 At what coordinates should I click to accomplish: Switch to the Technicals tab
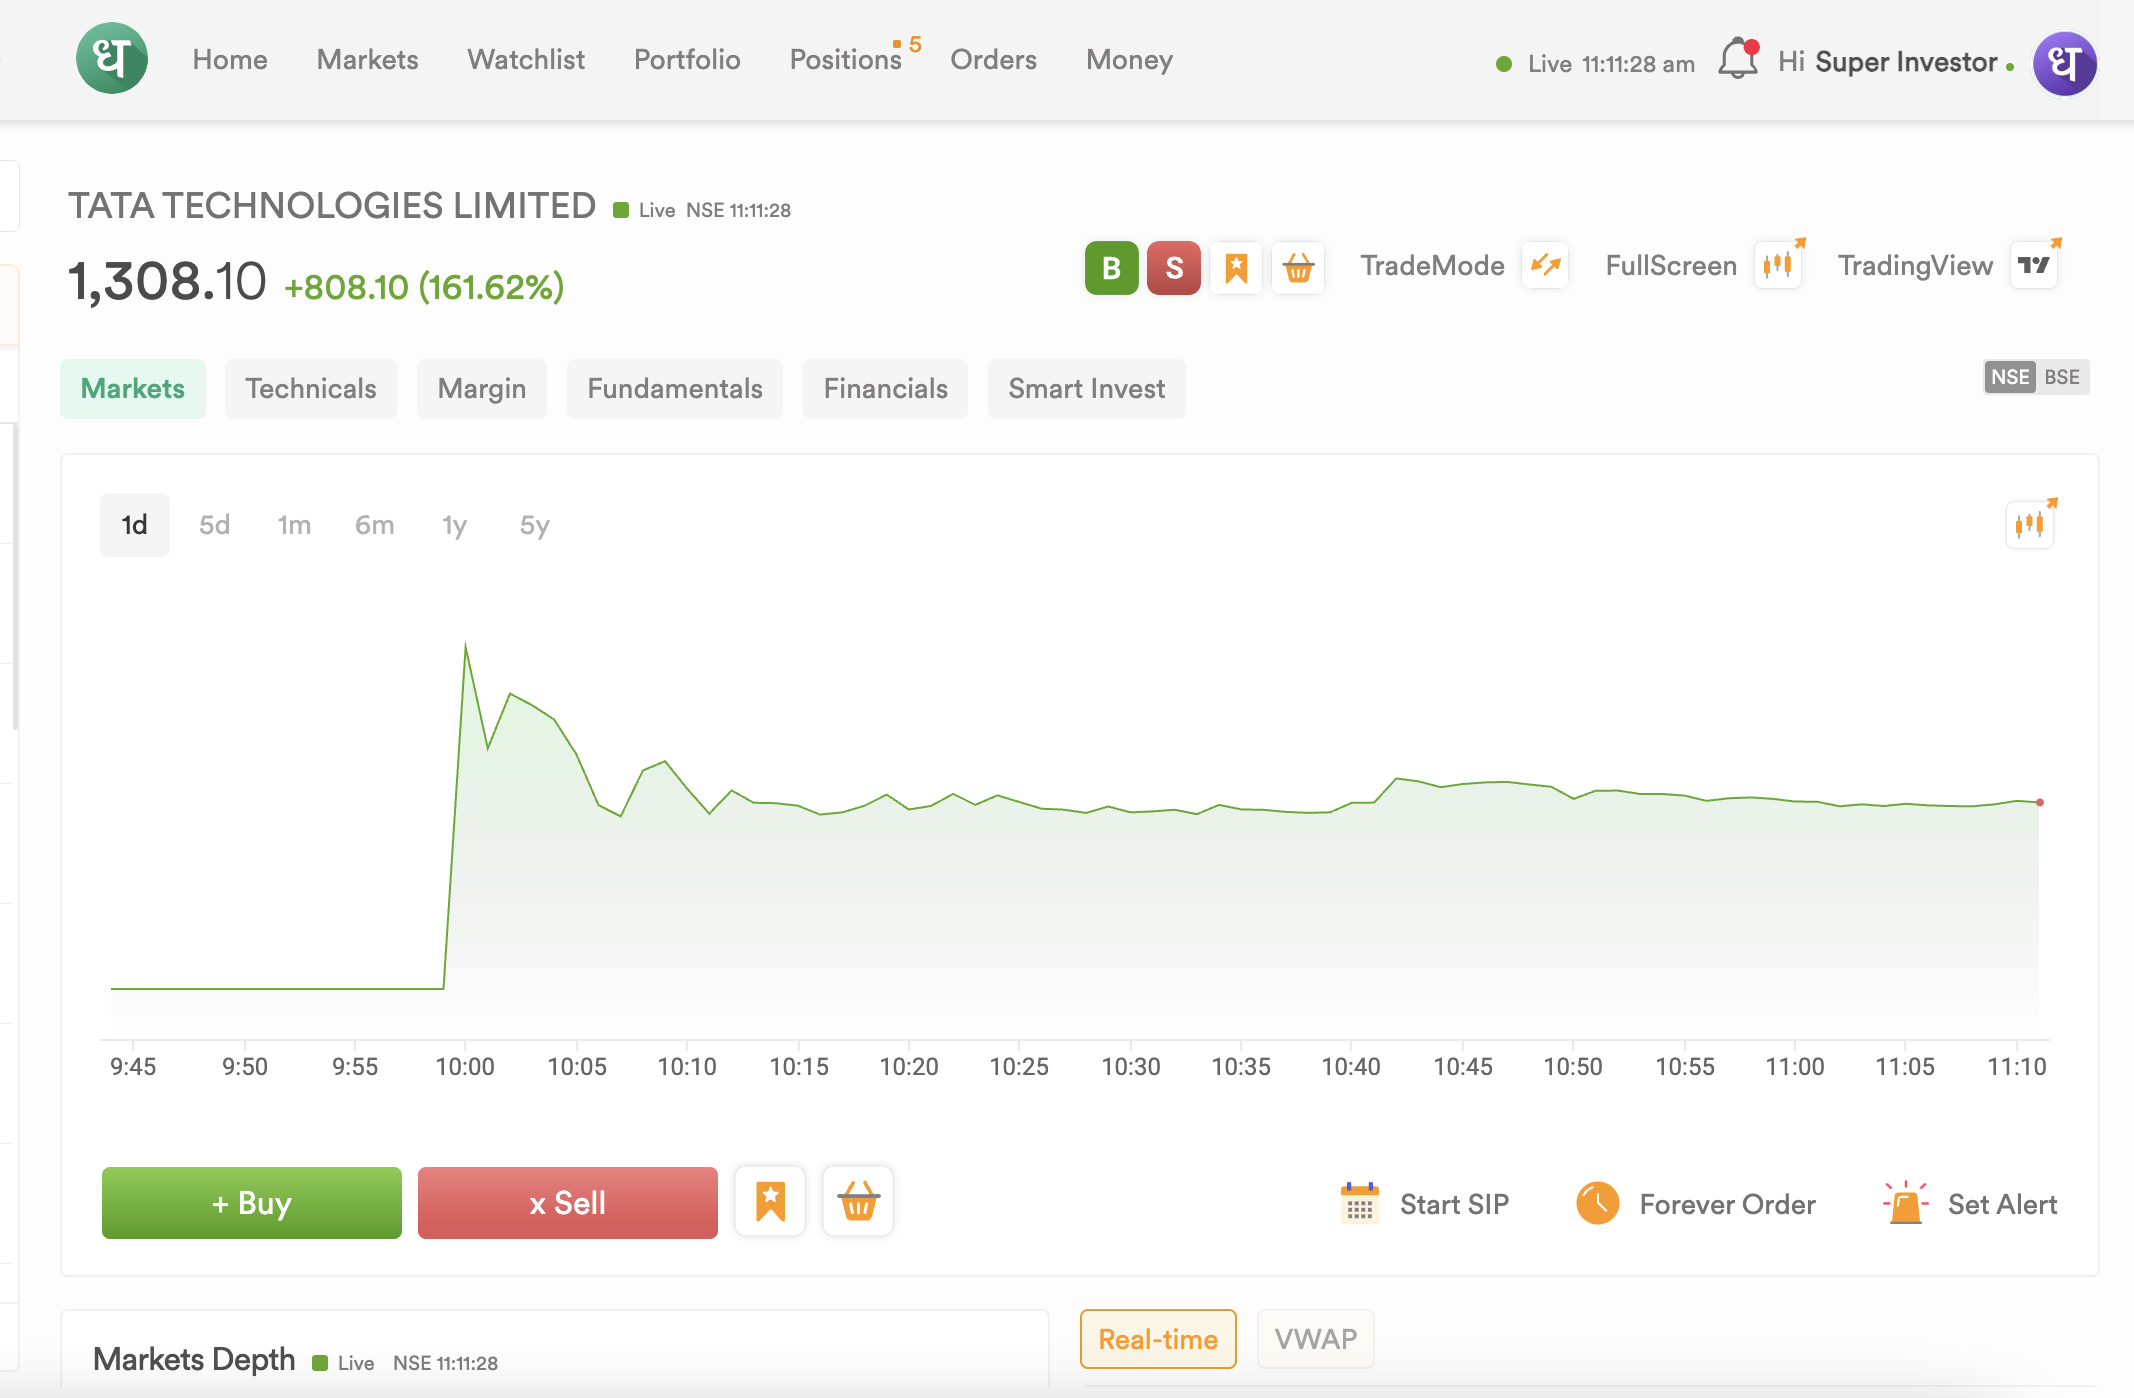pyautogui.click(x=311, y=389)
